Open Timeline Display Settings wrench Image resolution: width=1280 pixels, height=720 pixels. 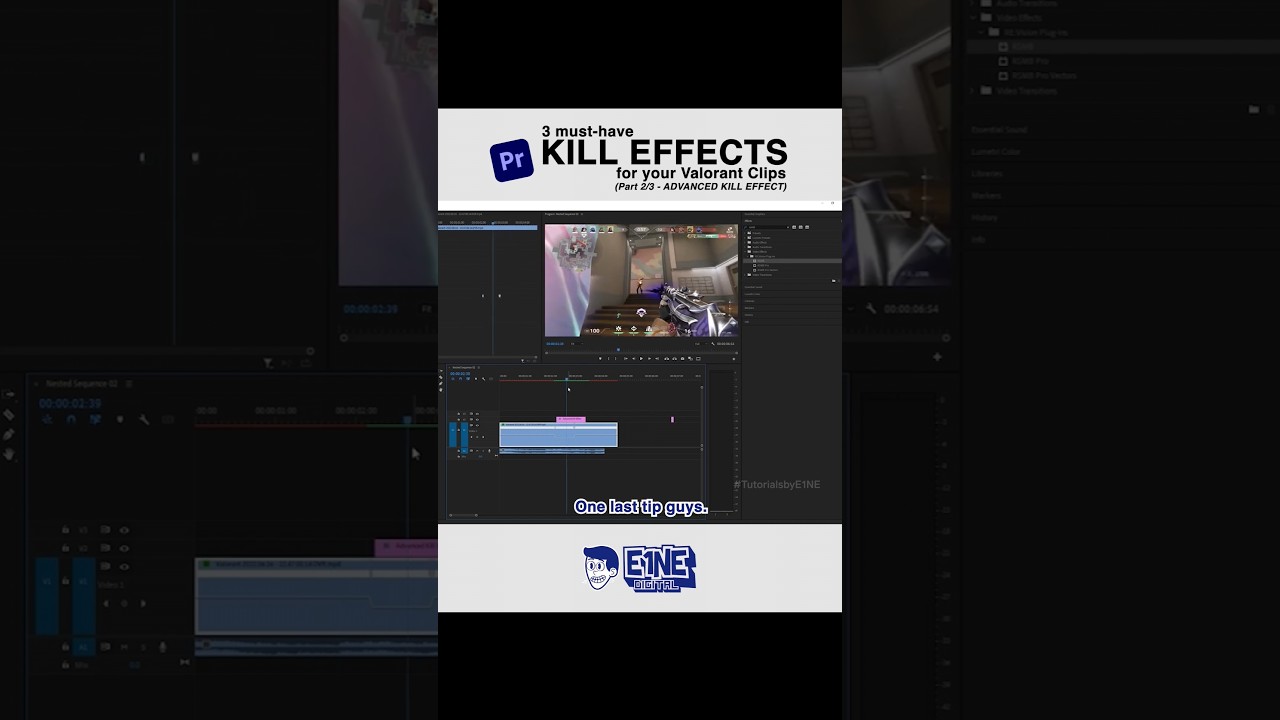[x=483, y=379]
